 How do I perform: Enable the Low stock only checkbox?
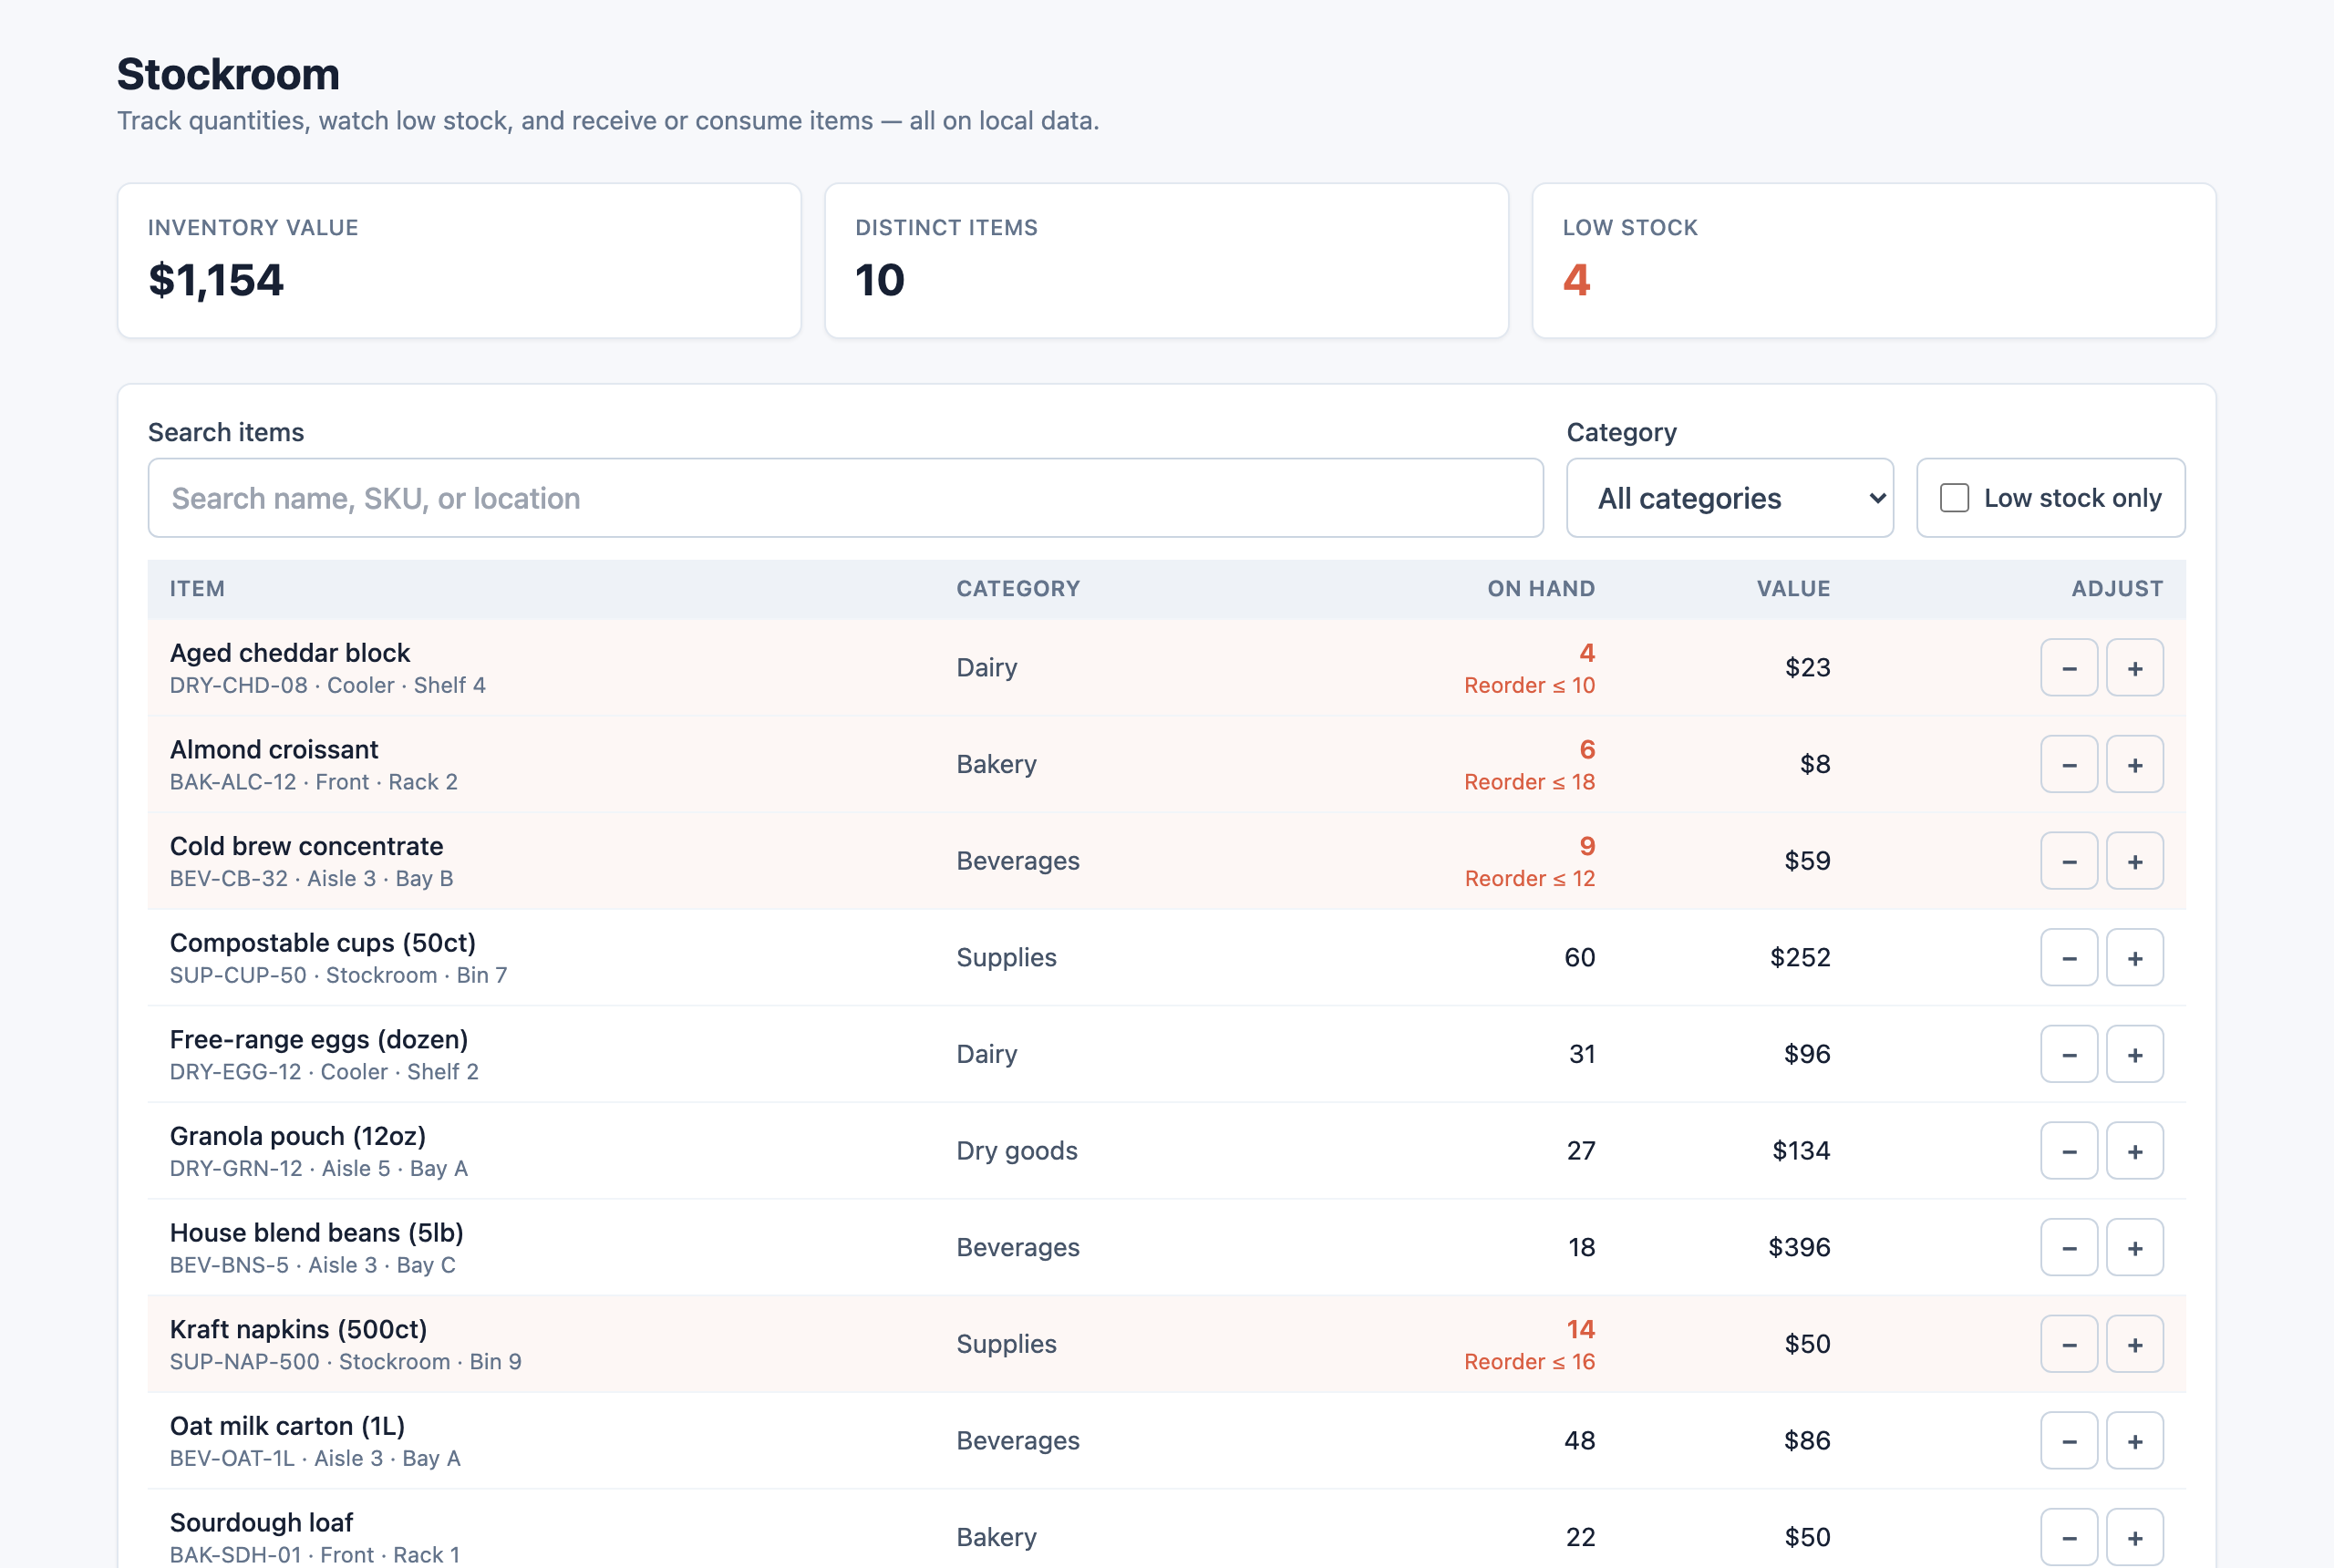(x=1954, y=498)
